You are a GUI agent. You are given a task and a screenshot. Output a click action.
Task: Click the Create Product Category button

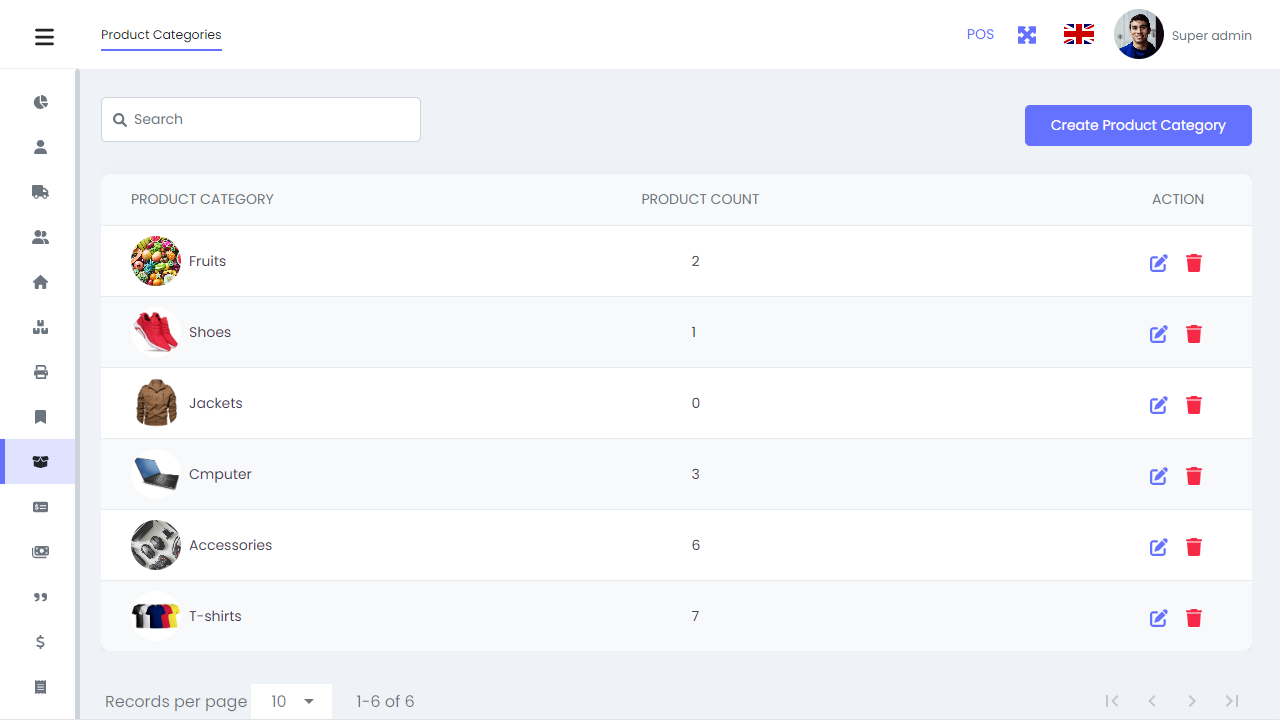pos(1138,125)
